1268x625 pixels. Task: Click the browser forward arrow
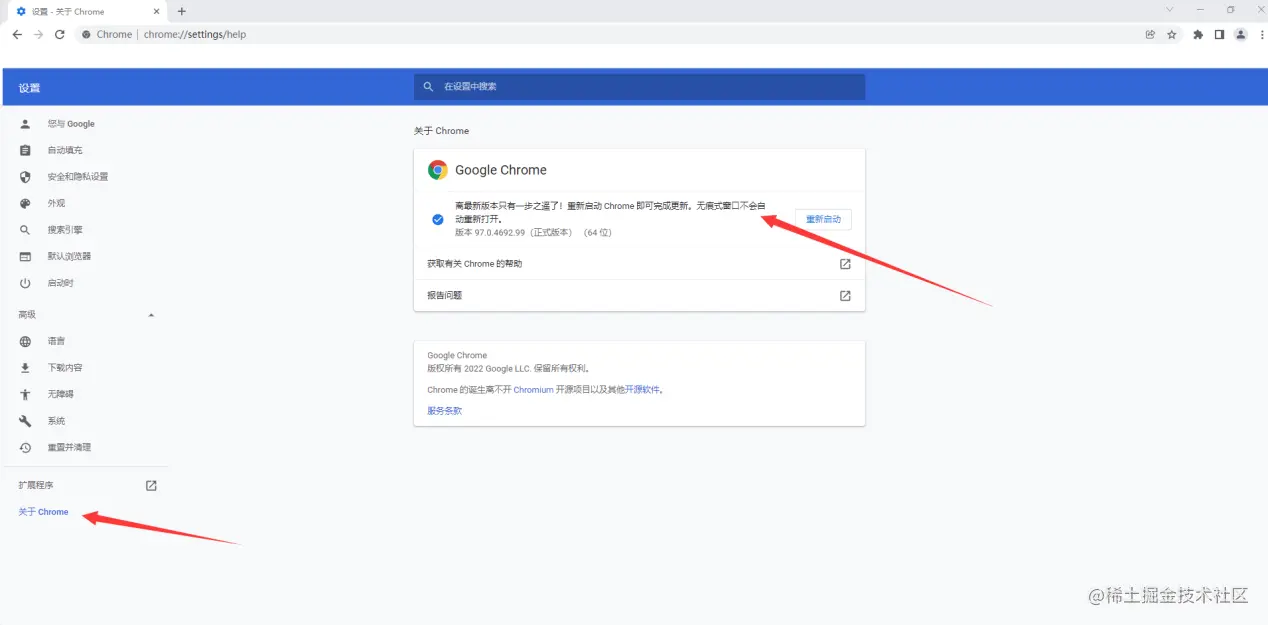pos(38,34)
